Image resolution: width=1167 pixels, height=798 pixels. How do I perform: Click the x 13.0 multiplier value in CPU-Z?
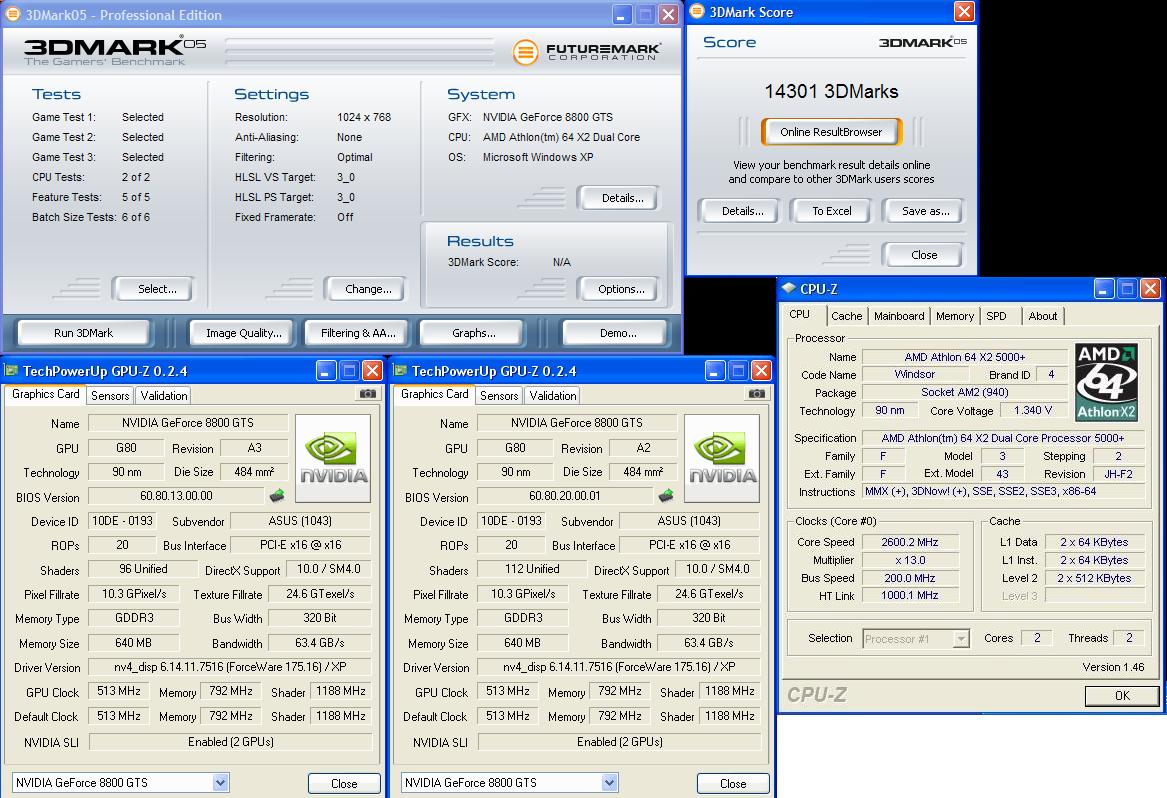click(x=909, y=560)
